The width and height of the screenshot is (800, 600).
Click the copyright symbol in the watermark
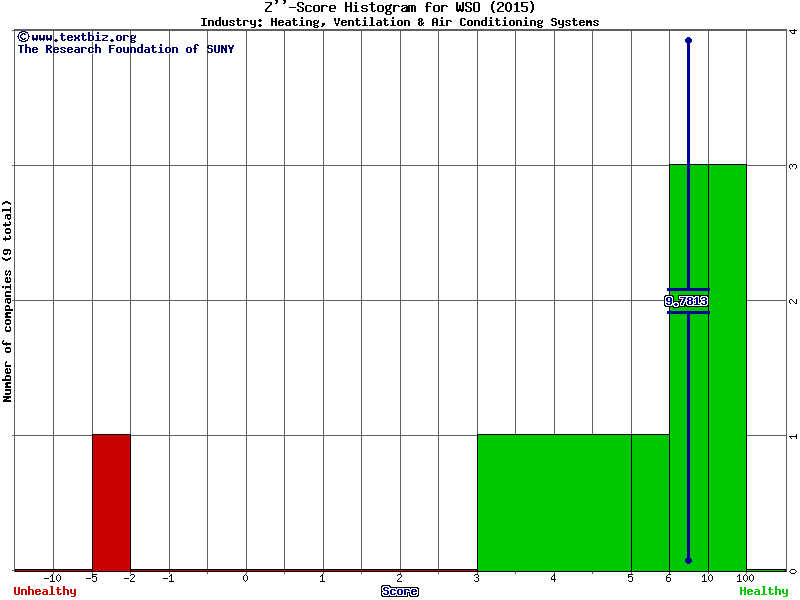23,37
